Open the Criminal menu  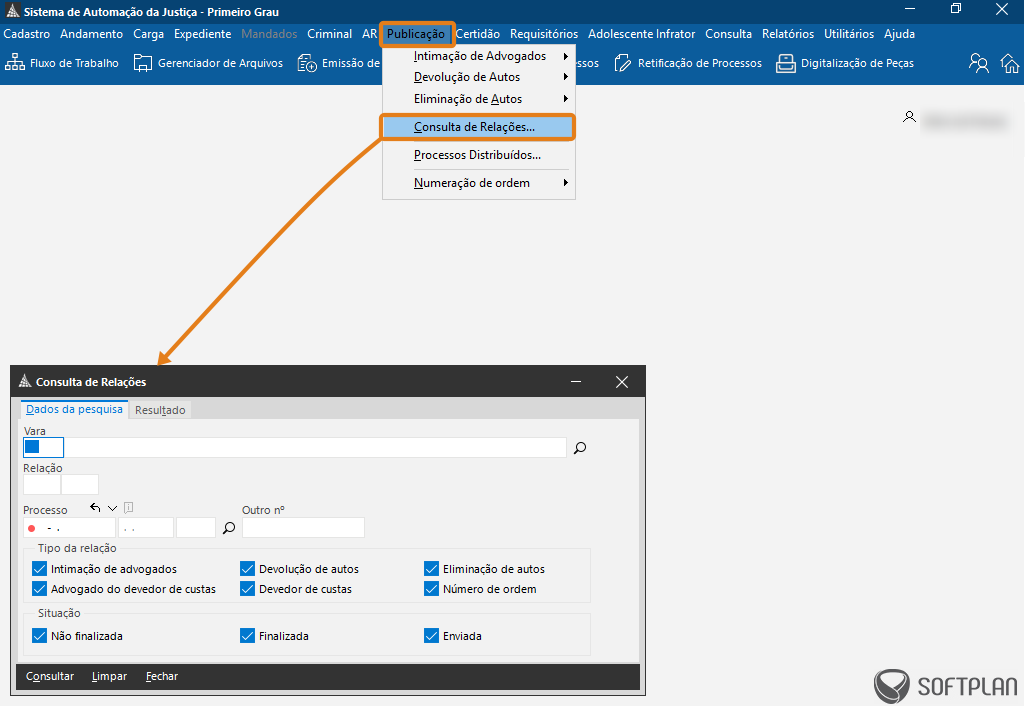pos(329,34)
